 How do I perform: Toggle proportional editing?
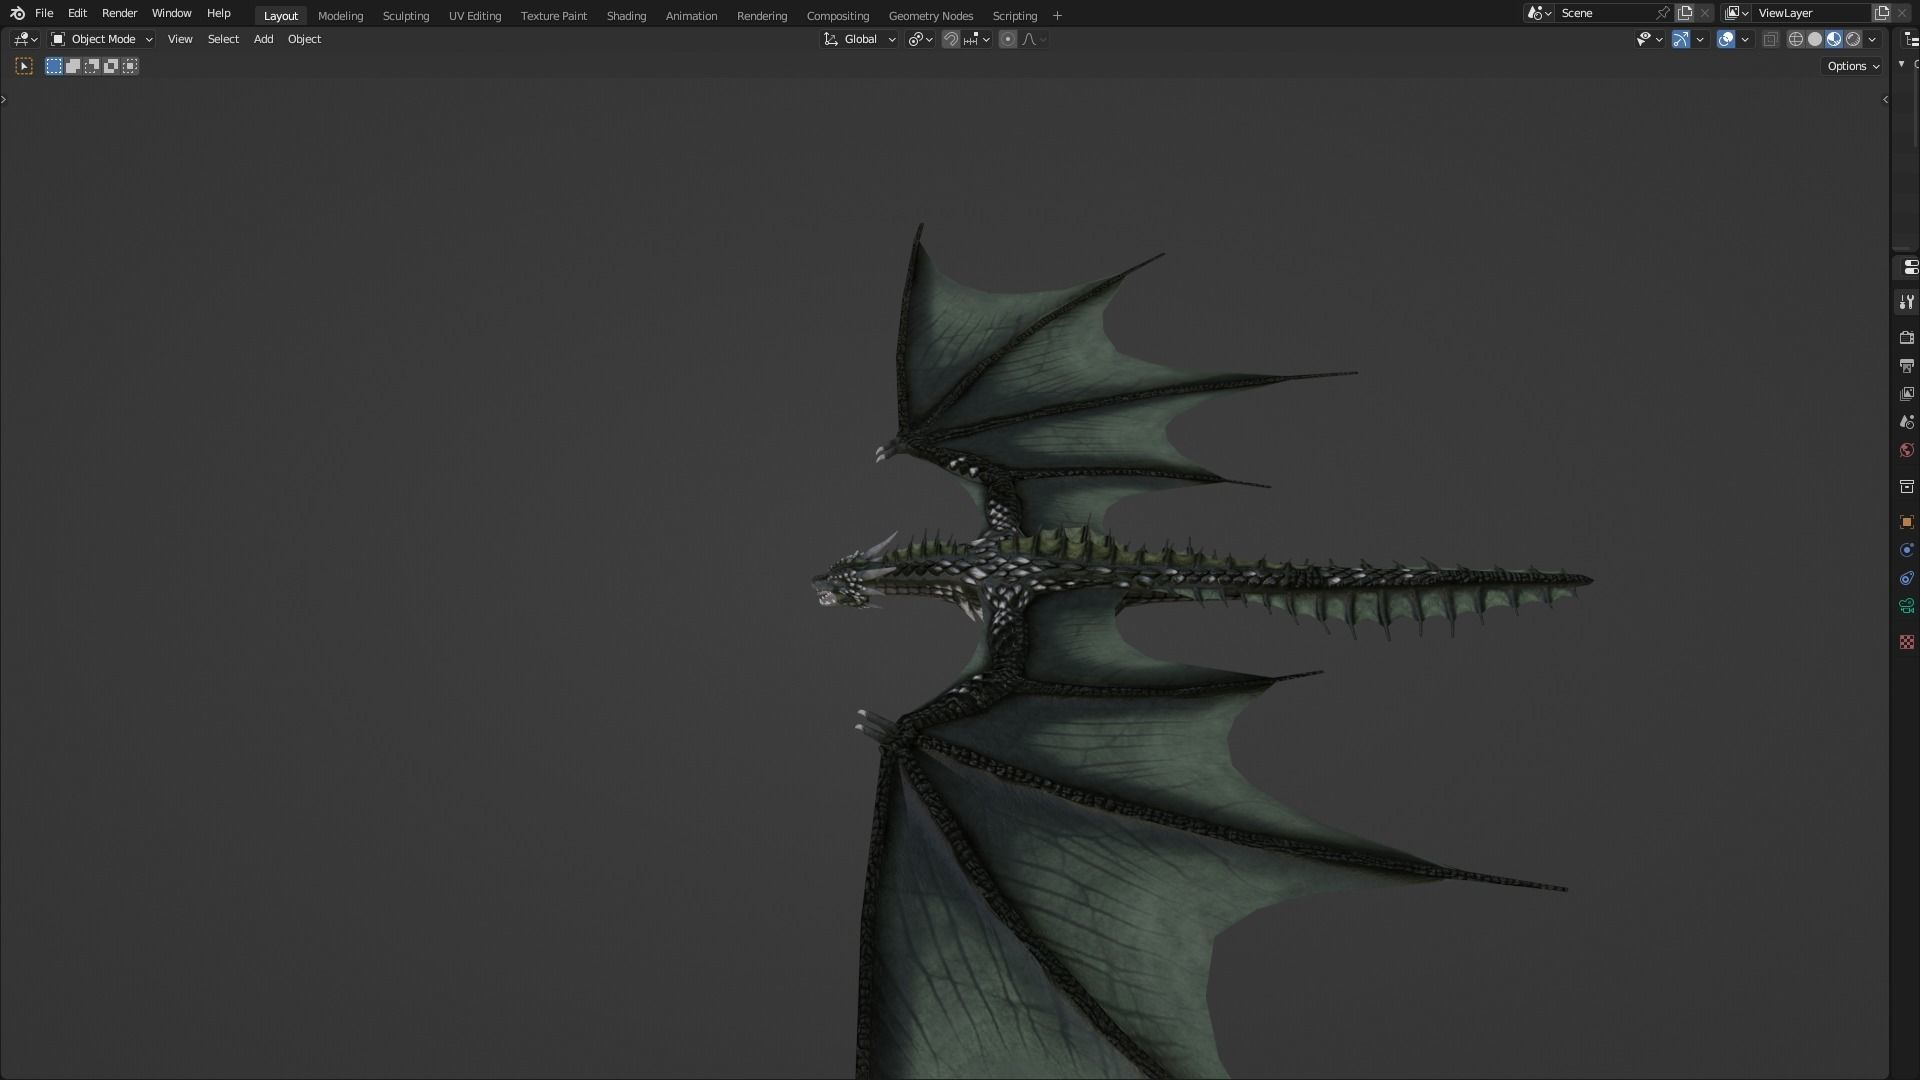tap(1008, 39)
